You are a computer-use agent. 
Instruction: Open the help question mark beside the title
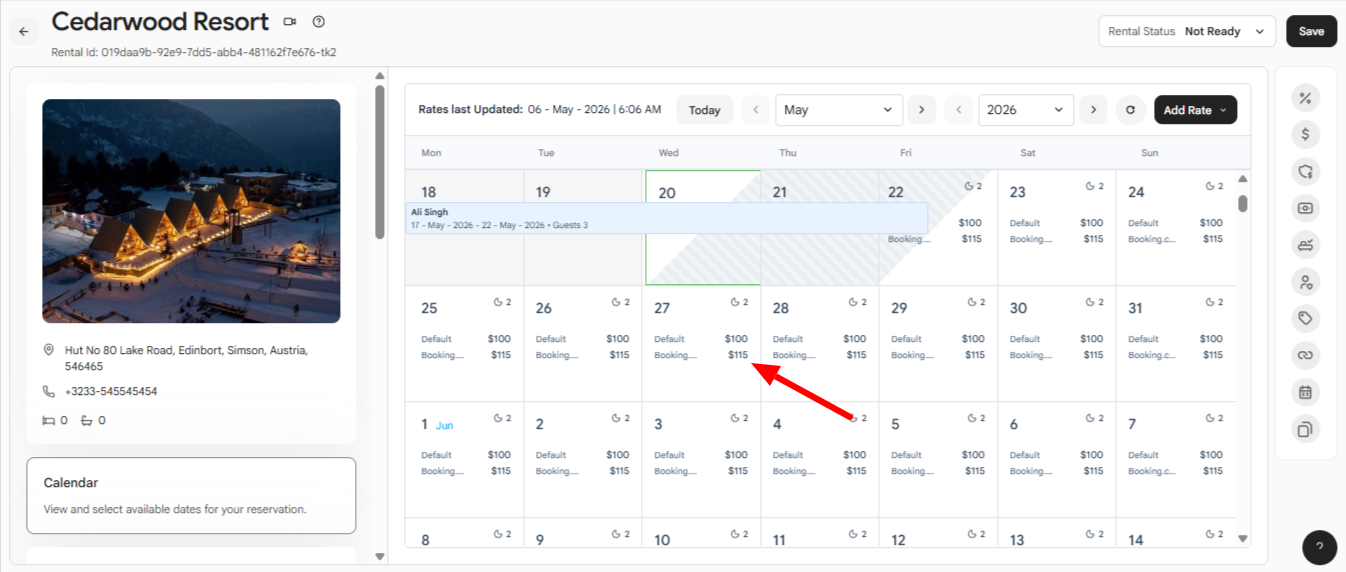tap(319, 21)
